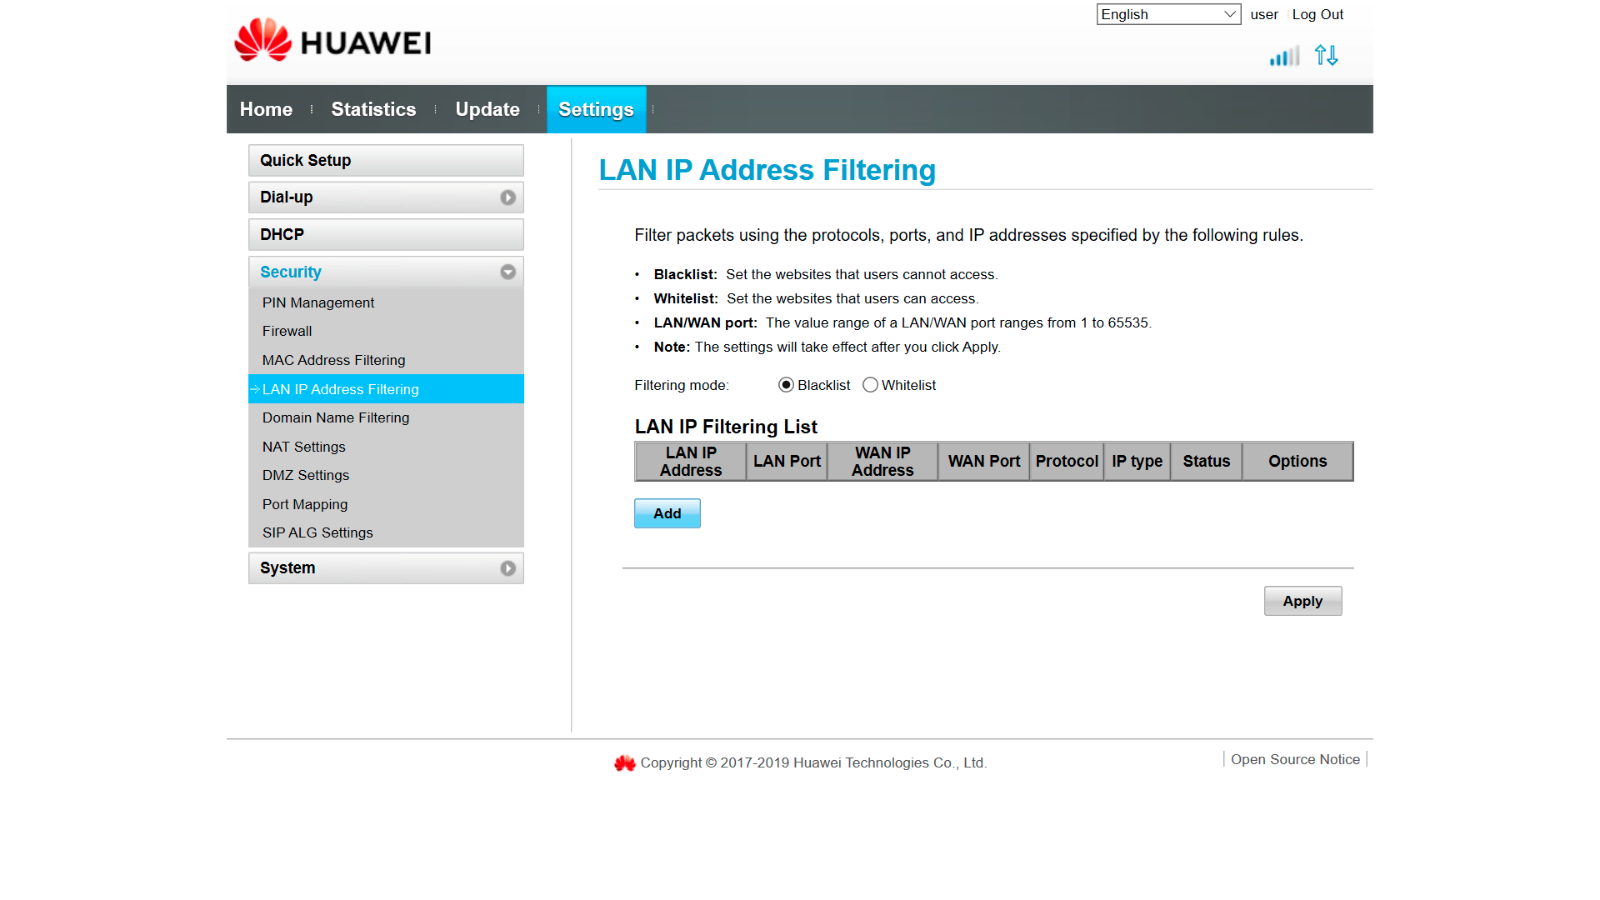
Task: Select the Blacklist filtering mode
Action: [x=786, y=385]
